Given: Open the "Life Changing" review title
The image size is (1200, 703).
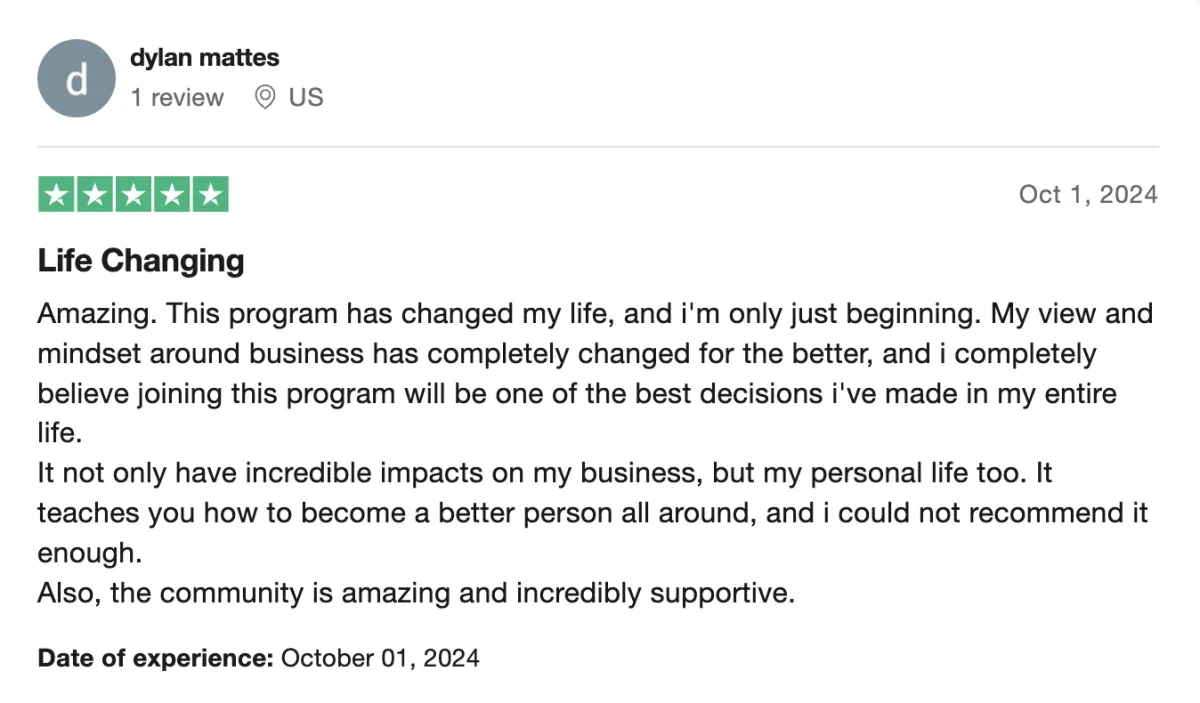Looking at the screenshot, I should [141, 261].
